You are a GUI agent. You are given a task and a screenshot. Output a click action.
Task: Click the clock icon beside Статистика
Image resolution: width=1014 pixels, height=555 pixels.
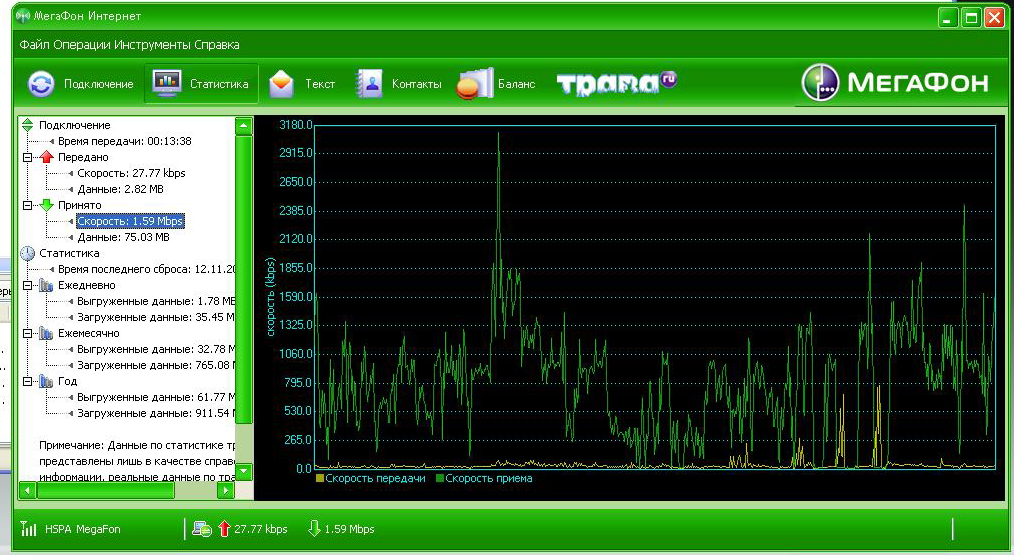point(27,253)
